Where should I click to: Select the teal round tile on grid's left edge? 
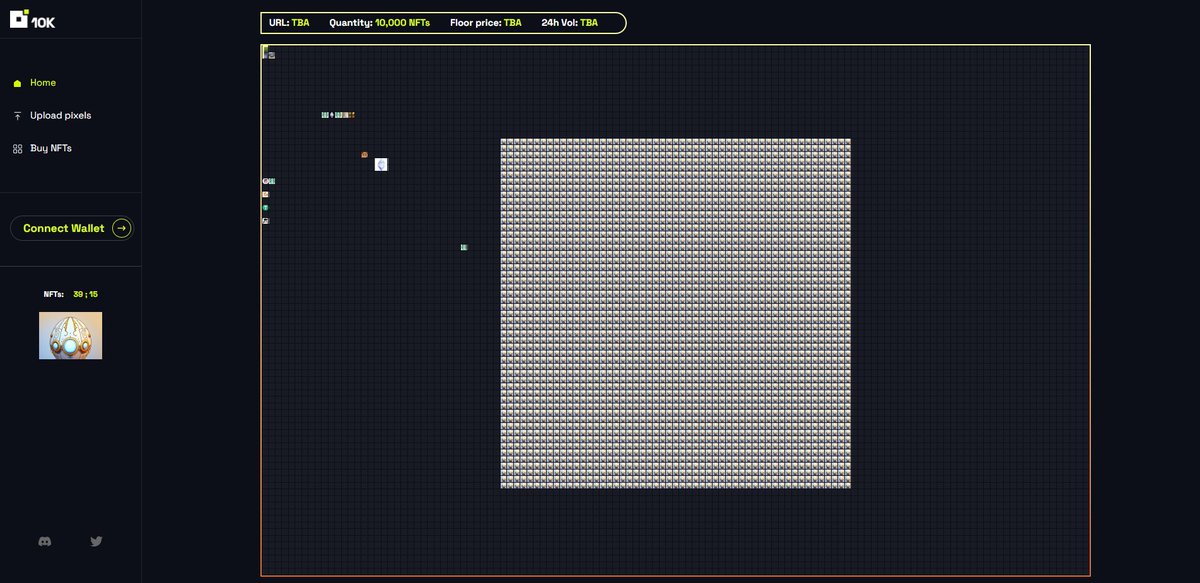265,208
